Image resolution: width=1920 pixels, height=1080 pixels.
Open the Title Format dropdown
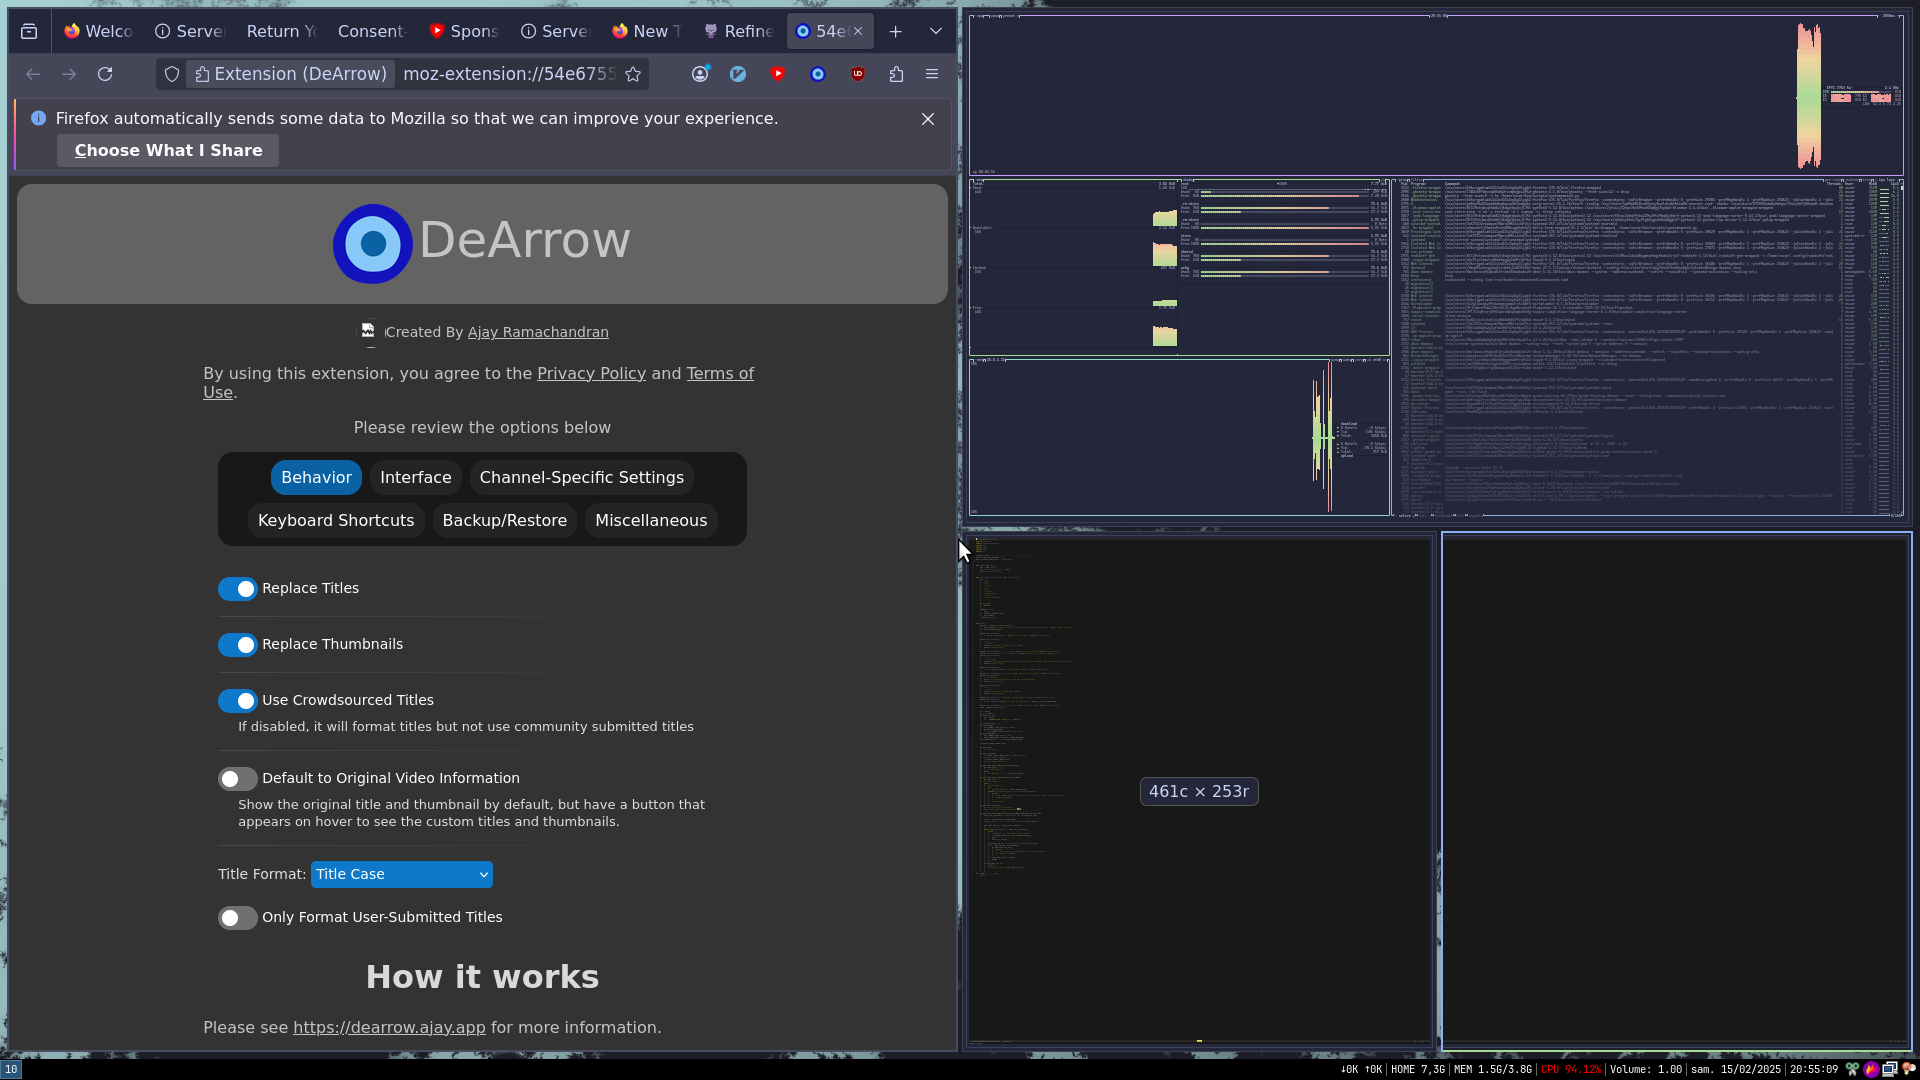(x=401, y=874)
